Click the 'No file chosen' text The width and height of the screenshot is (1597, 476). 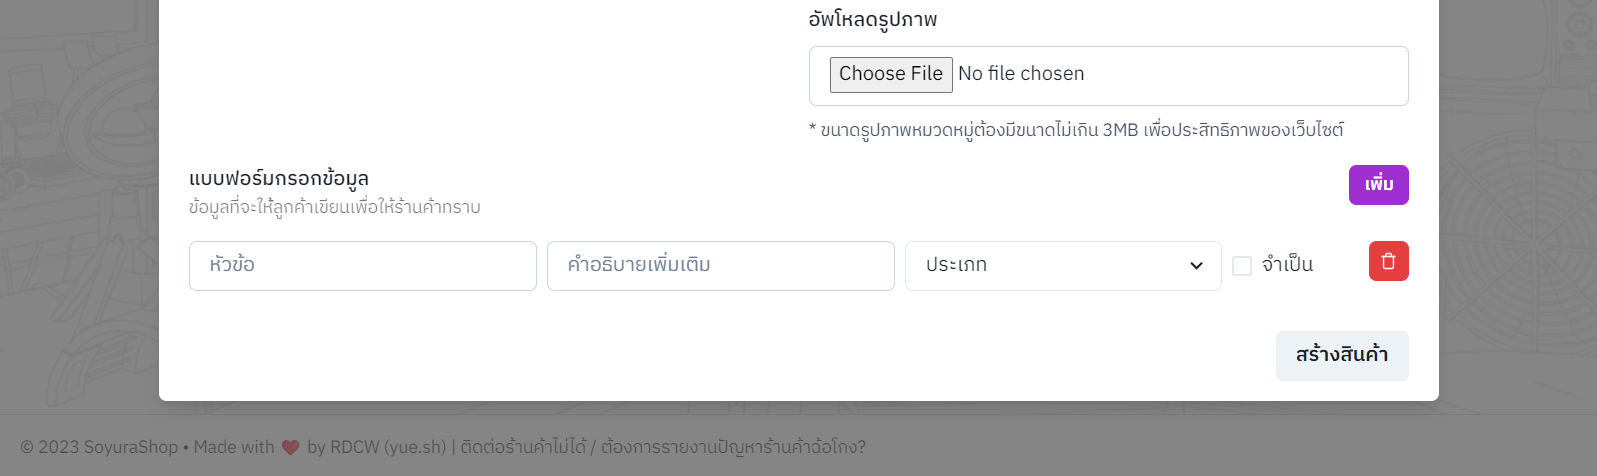[x=1021, y=74]
